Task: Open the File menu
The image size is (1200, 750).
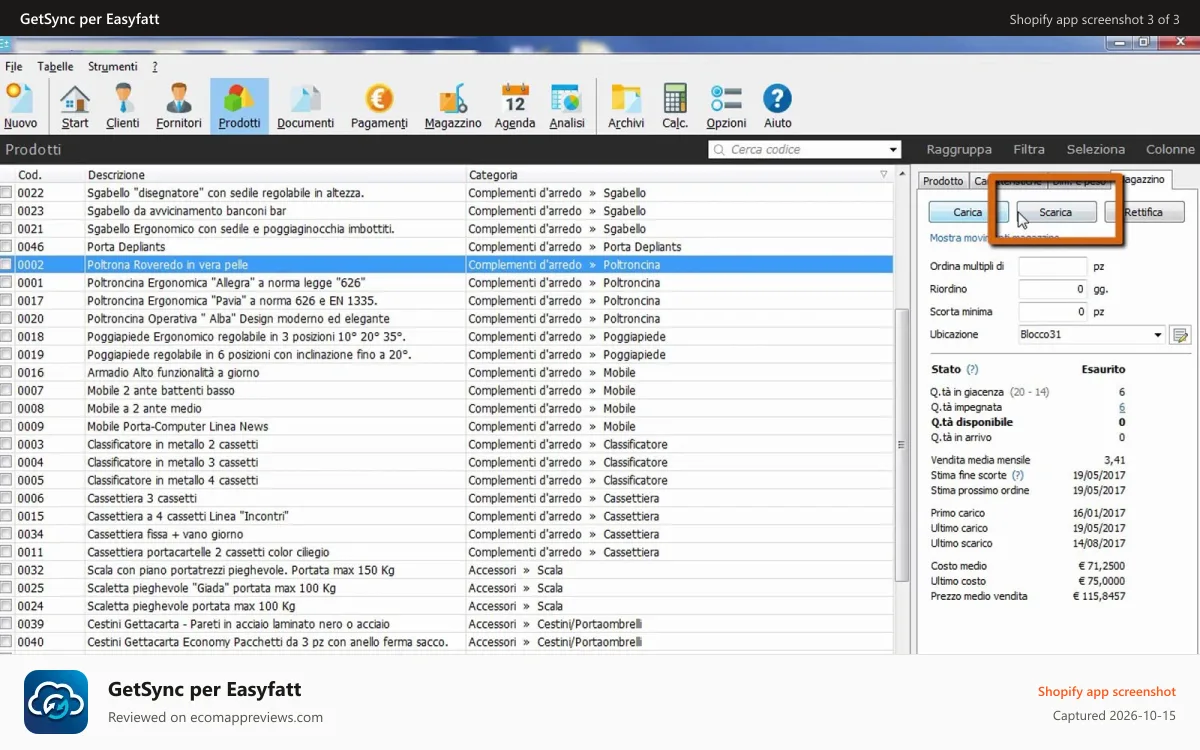Action: (x=14, y=67)
